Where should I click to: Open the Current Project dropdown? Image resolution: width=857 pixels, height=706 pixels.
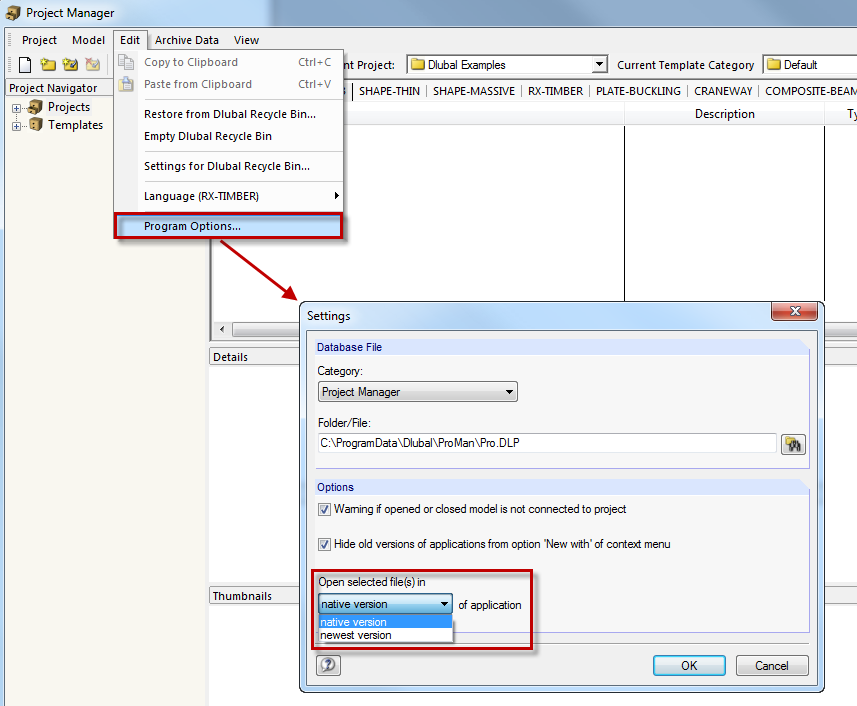[x=597, y=63]
